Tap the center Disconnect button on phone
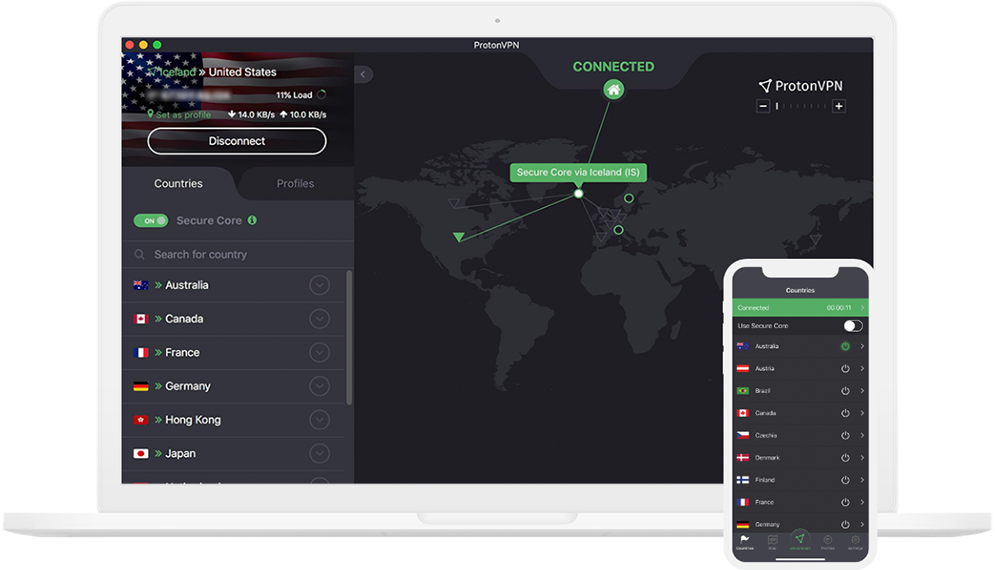Viewport: 995px width, 570px height. point(800,540)
